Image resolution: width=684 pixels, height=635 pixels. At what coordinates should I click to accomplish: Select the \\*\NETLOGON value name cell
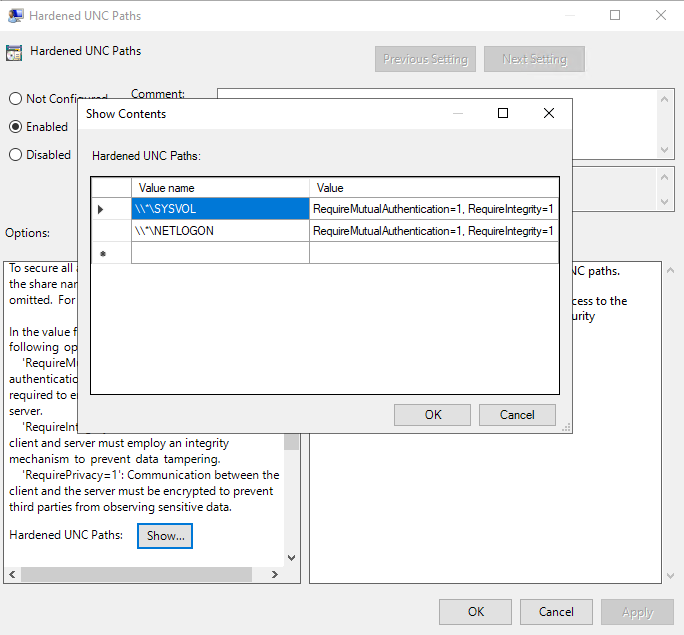220,231
